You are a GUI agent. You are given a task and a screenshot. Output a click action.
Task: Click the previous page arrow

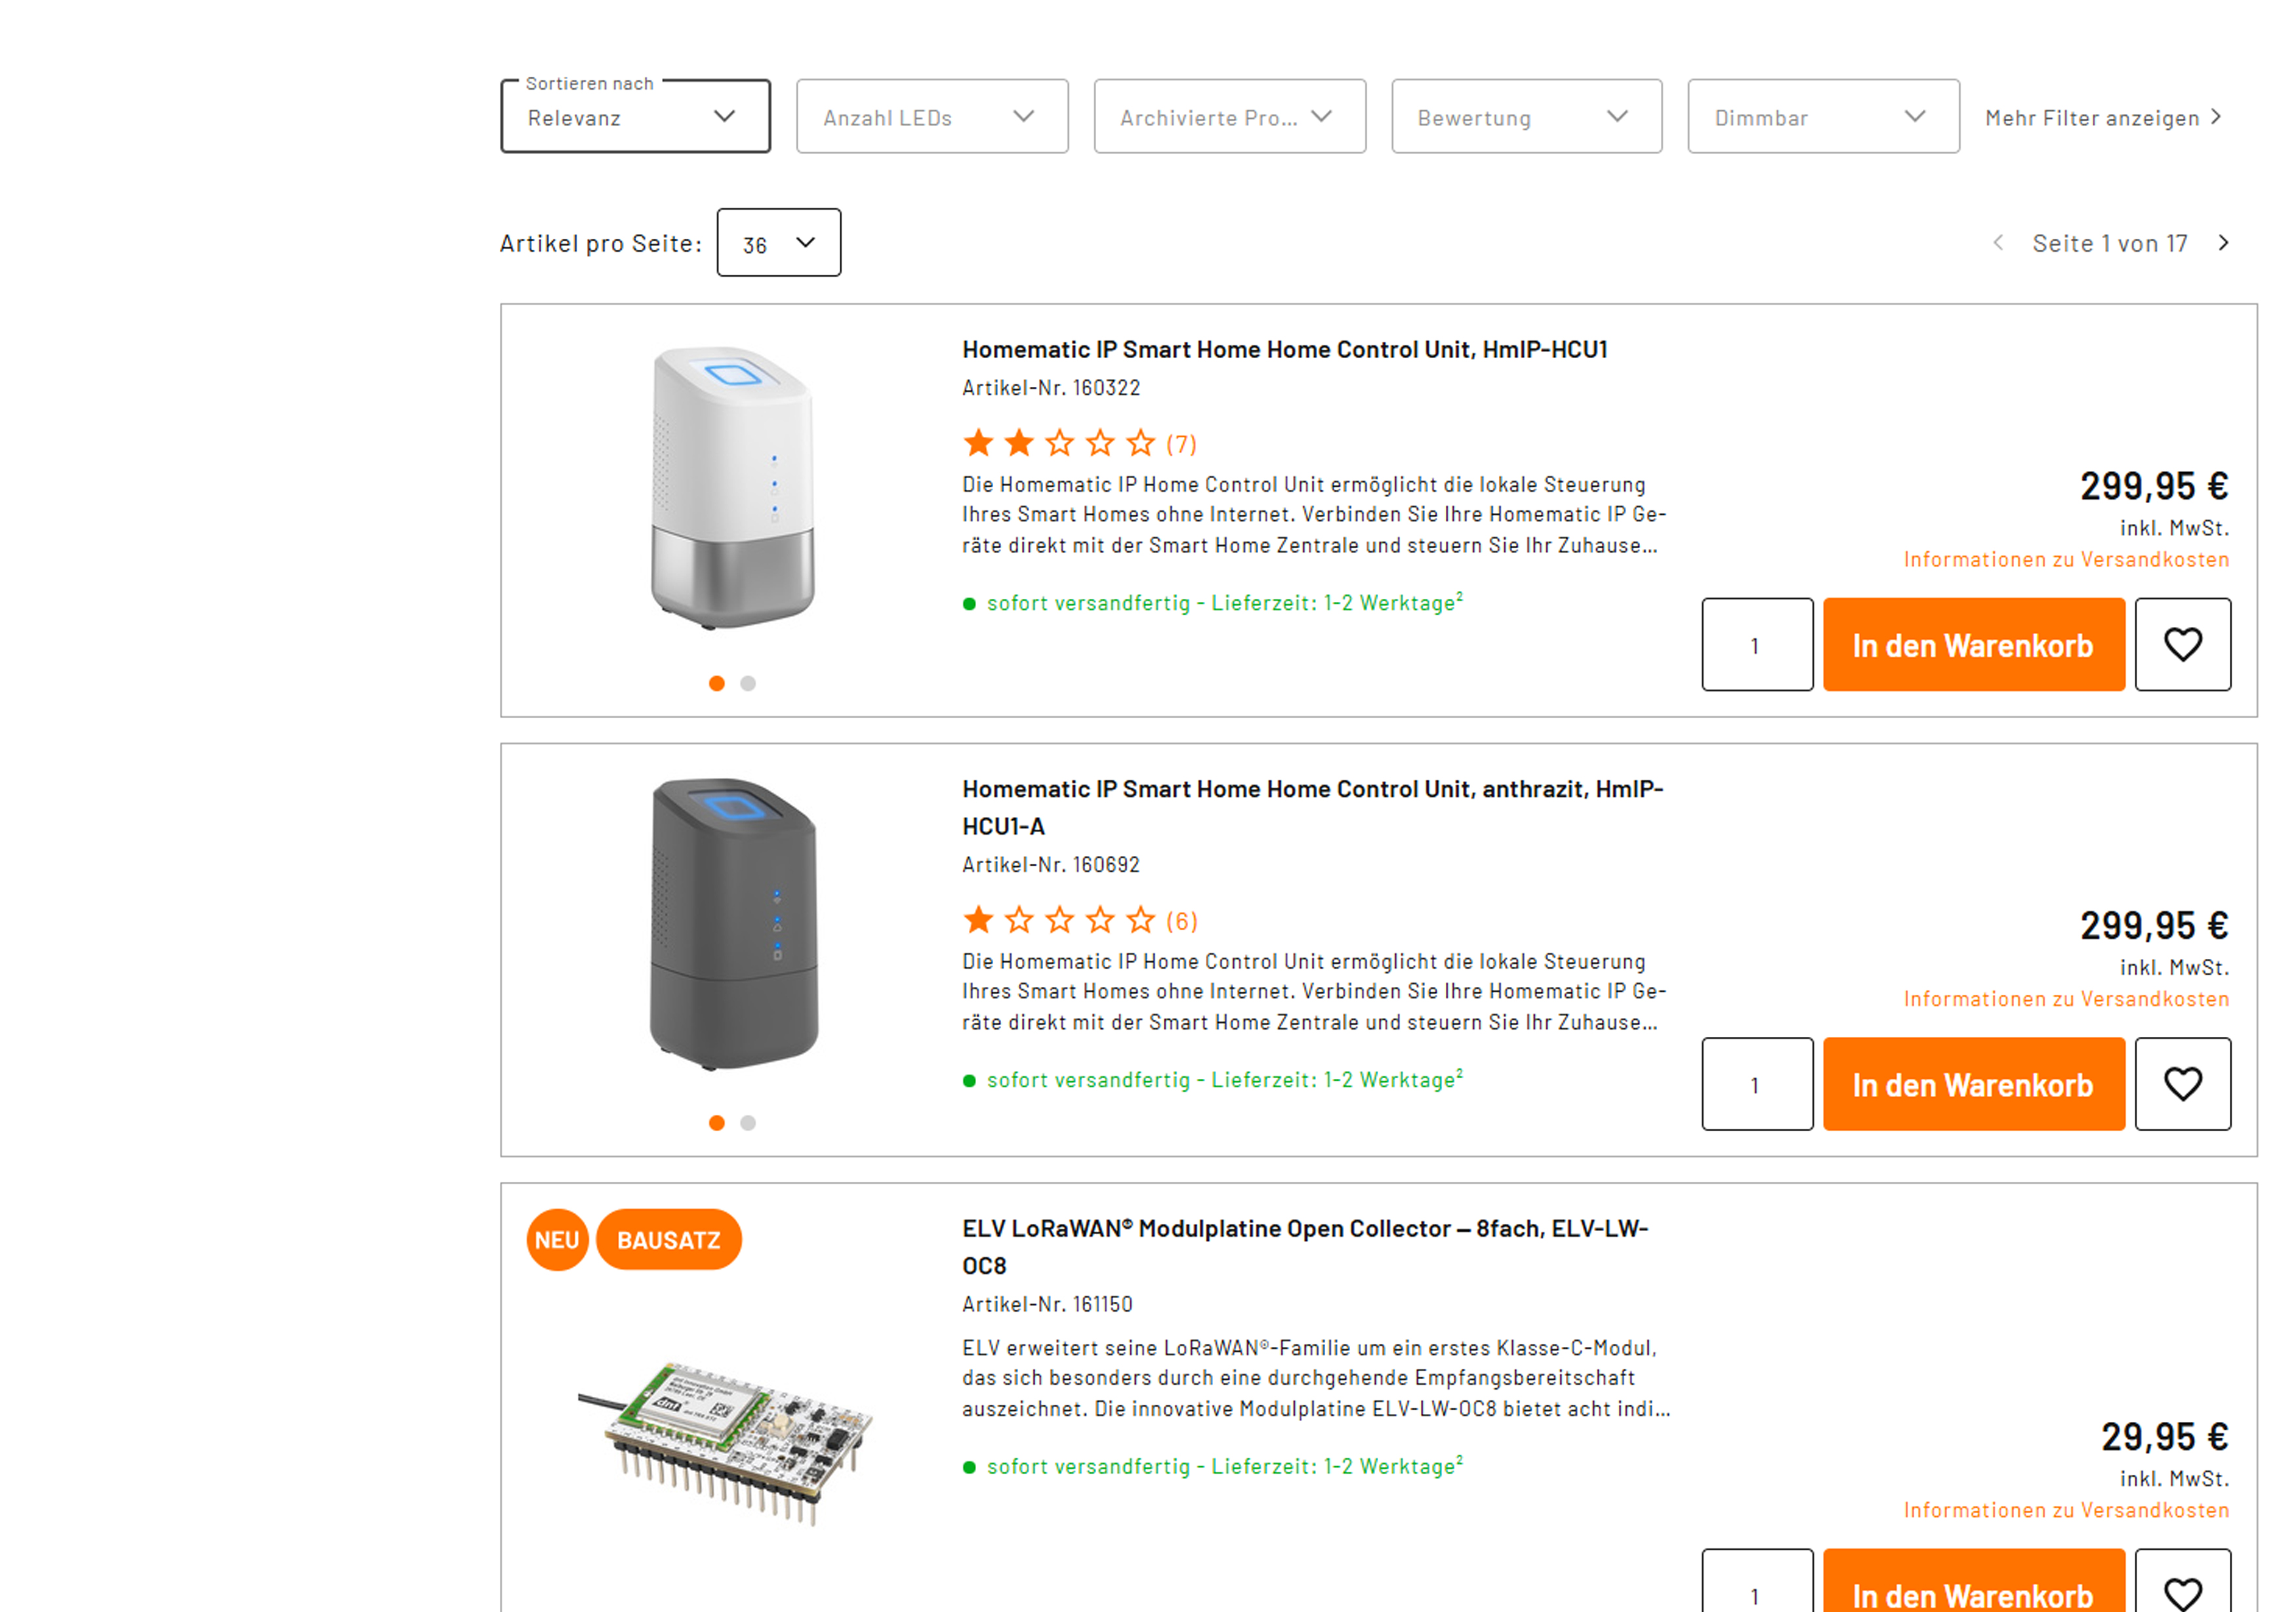click(x=1998, y=243)
